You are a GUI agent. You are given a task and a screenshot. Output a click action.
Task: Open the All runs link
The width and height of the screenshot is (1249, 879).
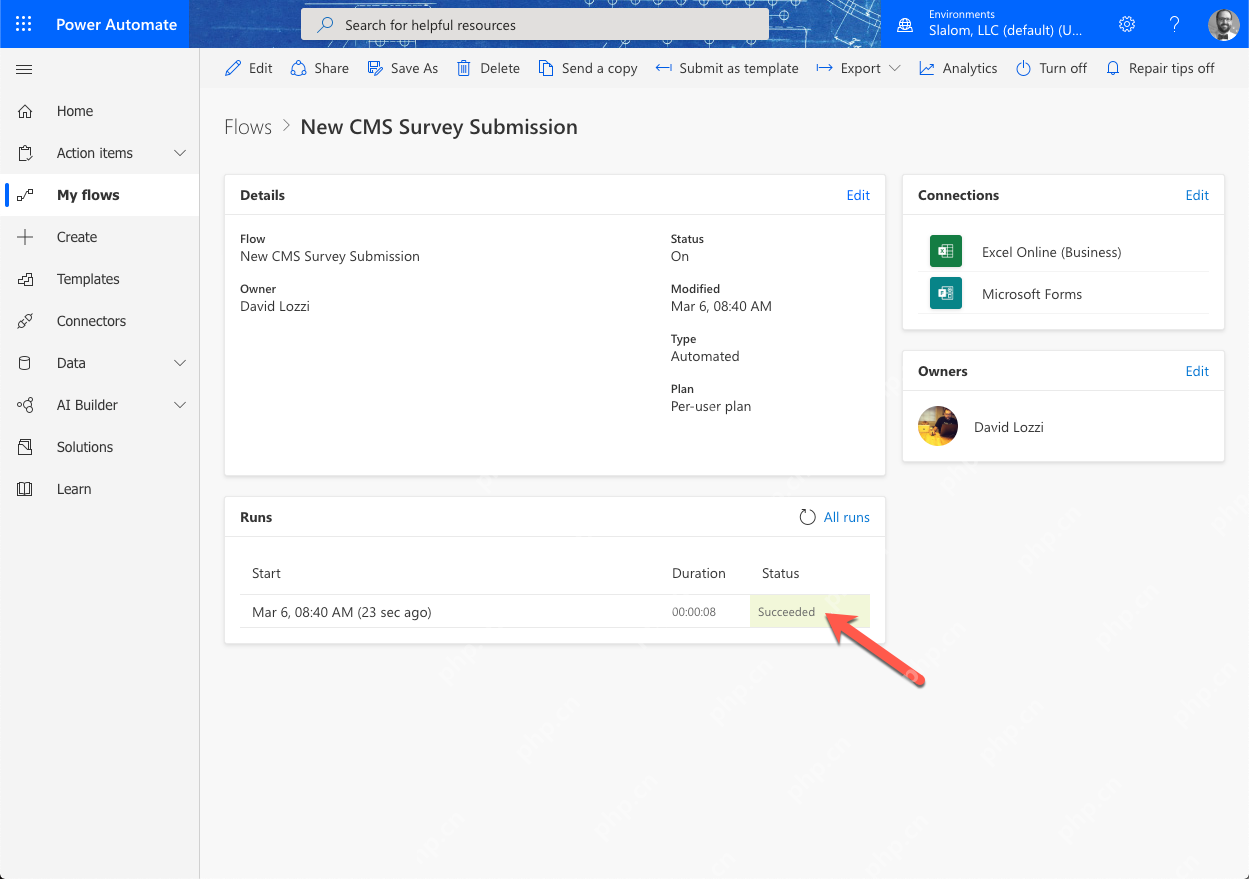coord(846,517)
